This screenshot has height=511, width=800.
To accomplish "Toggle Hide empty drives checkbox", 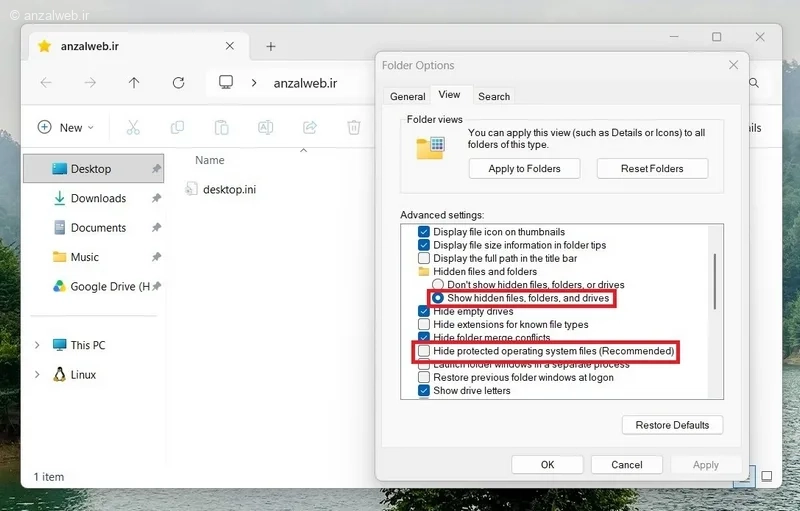I will 423,311.
